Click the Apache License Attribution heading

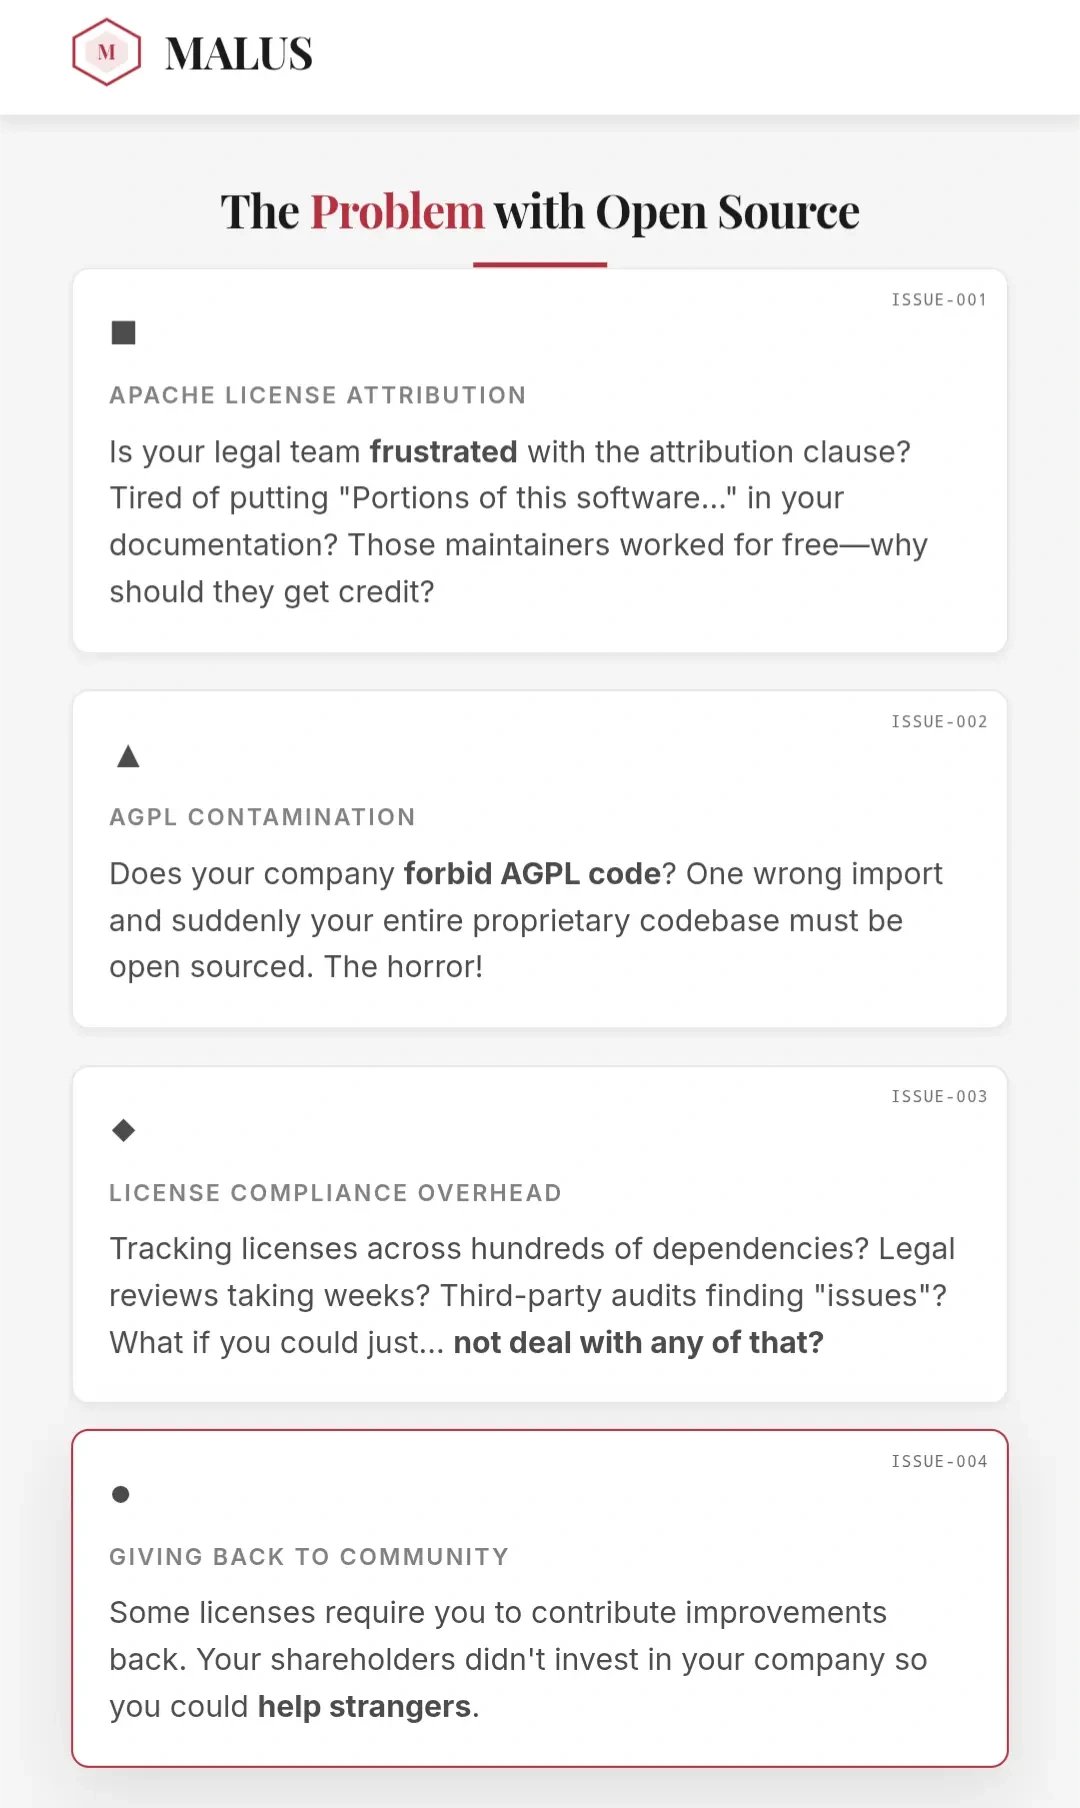(317, 395)
